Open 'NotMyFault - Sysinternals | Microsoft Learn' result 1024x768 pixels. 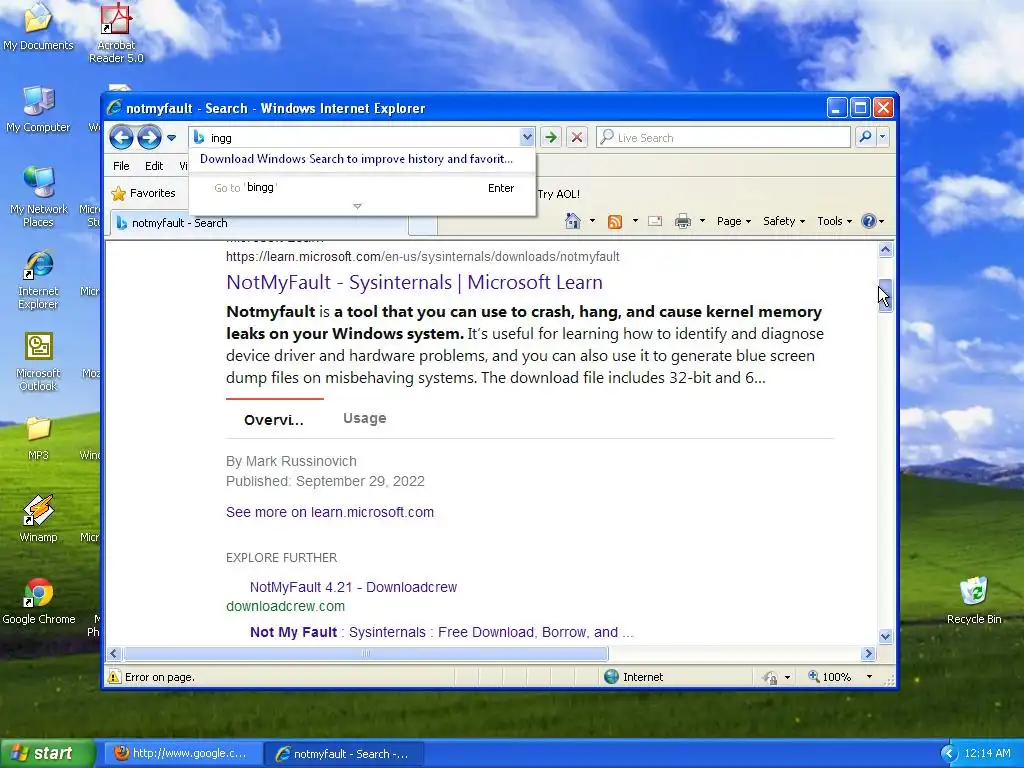[x=414, y=282]
